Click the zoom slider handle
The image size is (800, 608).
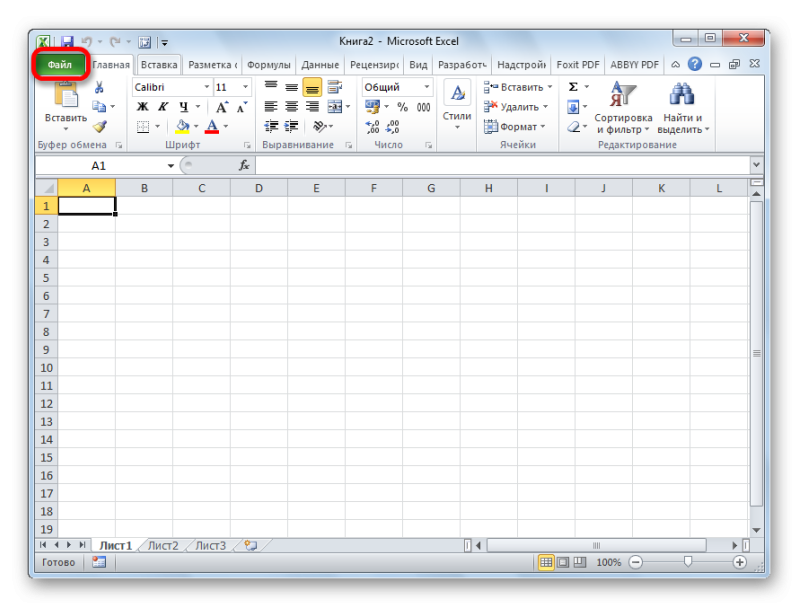688,562
